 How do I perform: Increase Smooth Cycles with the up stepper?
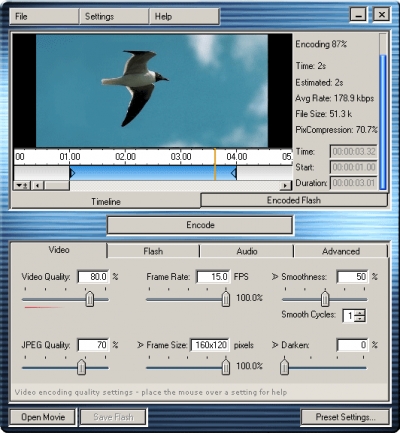point(360,313)
